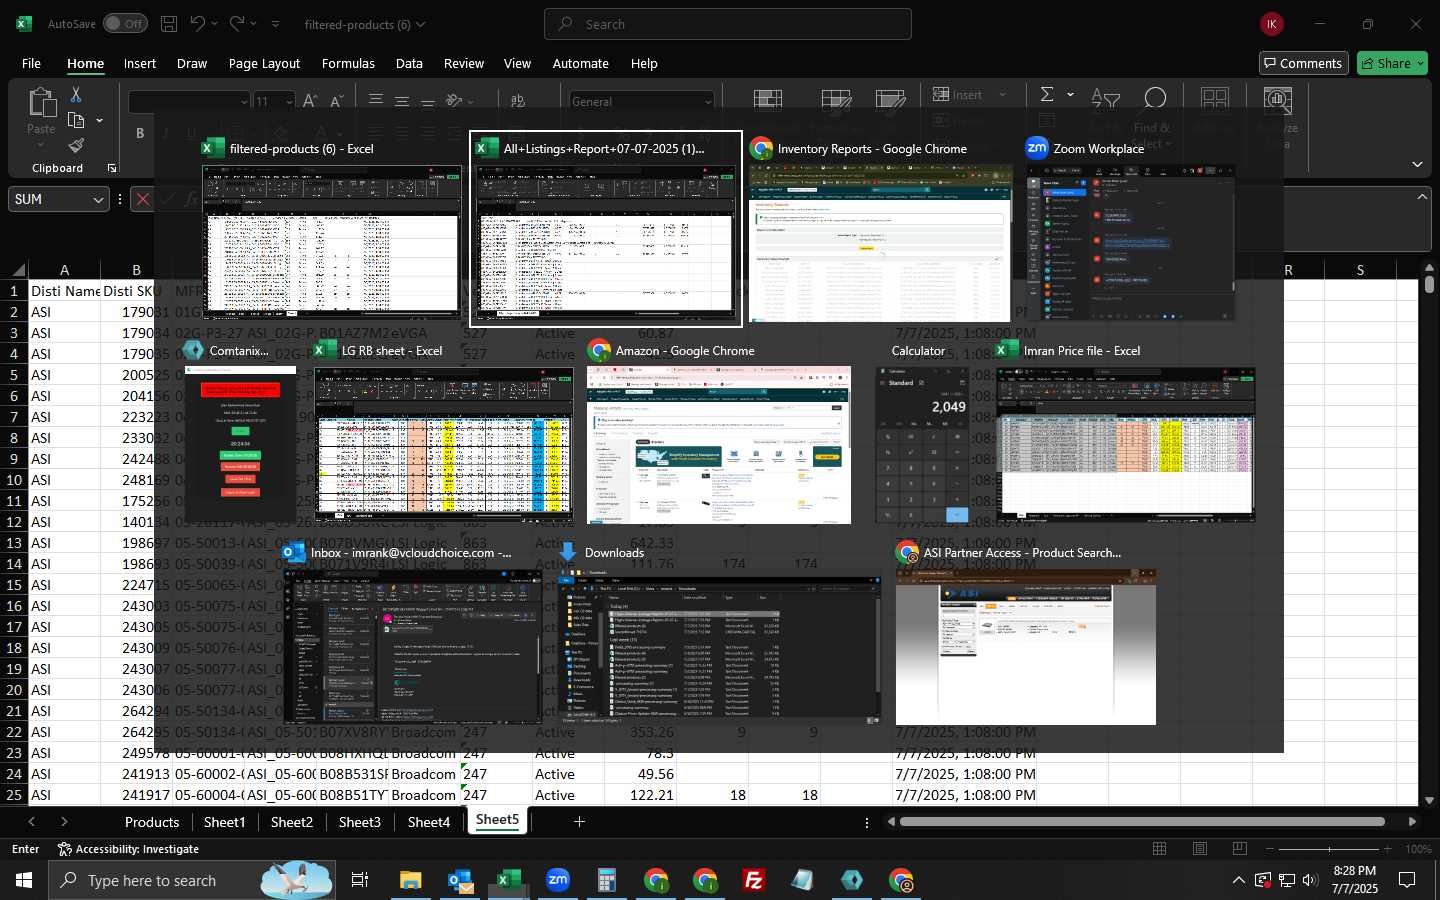The width and height of the screenshot is (1440, 900).
Task: Click the red Cancel entry X icon
Action: coord(143,199)
